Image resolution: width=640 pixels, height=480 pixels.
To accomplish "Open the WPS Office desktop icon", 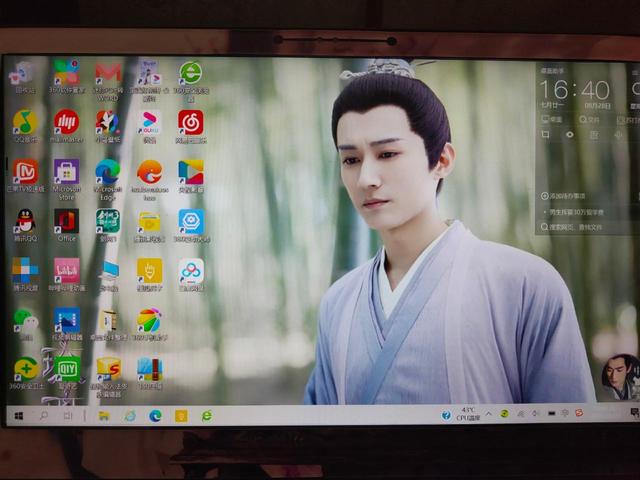I will point(108,73).
